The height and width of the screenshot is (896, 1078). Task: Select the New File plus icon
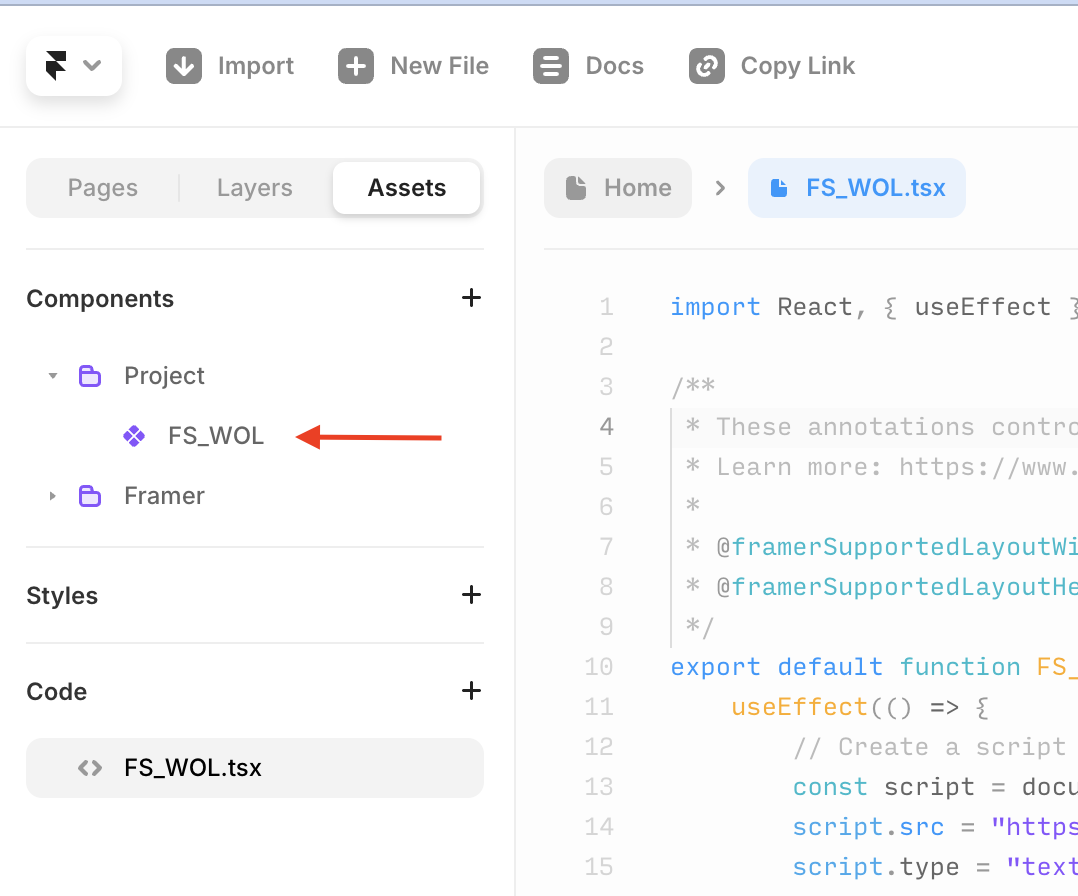(356, 65)
